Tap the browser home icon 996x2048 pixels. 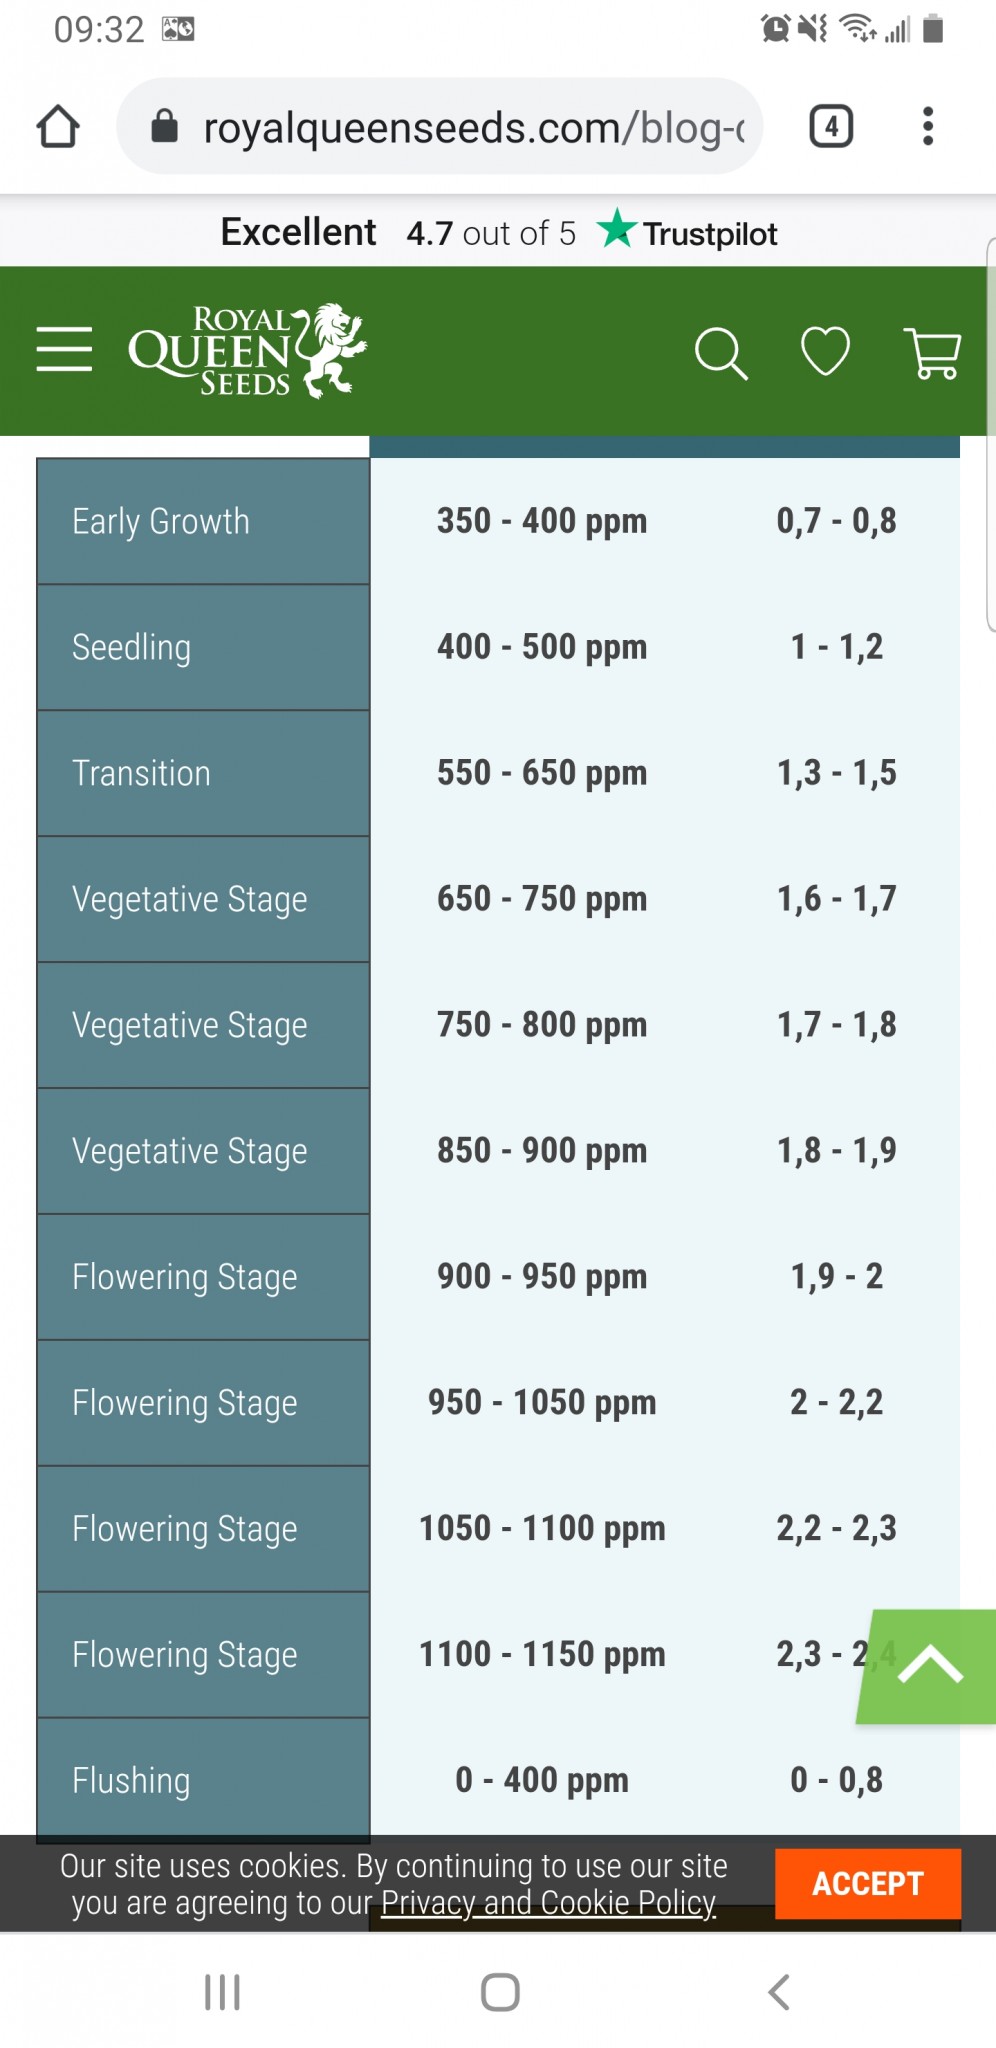point(58,127)
